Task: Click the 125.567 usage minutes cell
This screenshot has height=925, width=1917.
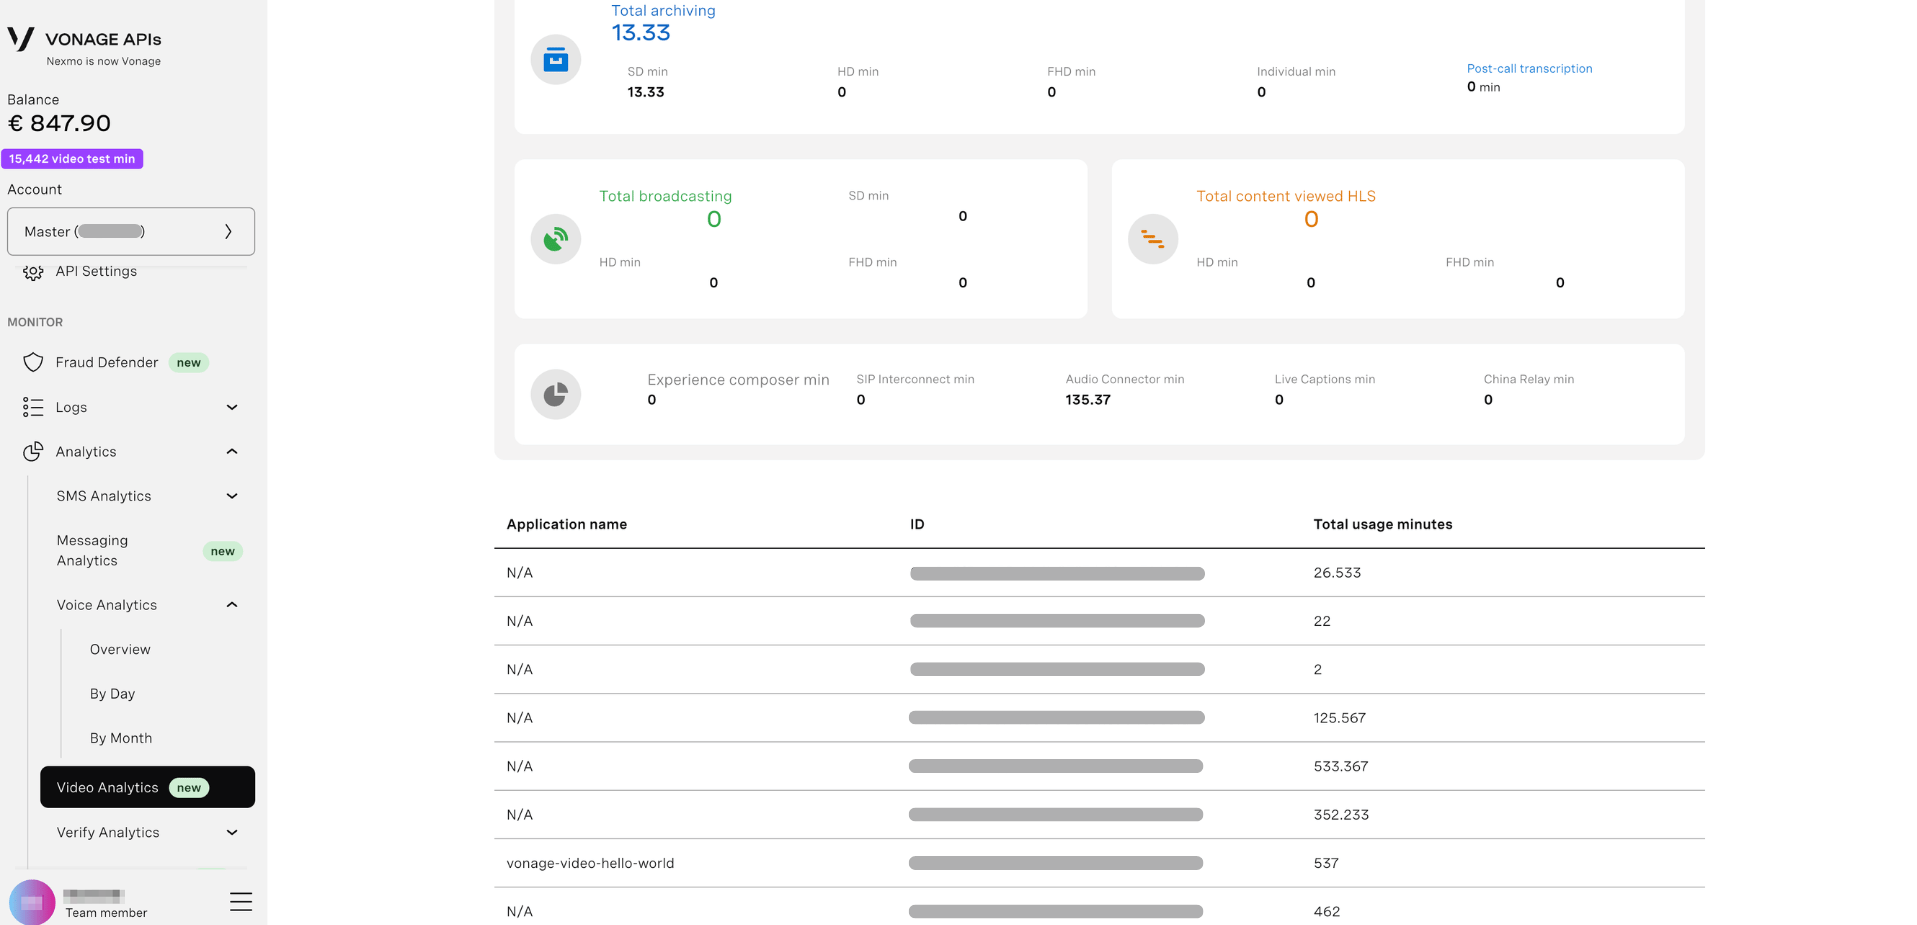Action: [x=1339, y=718]
